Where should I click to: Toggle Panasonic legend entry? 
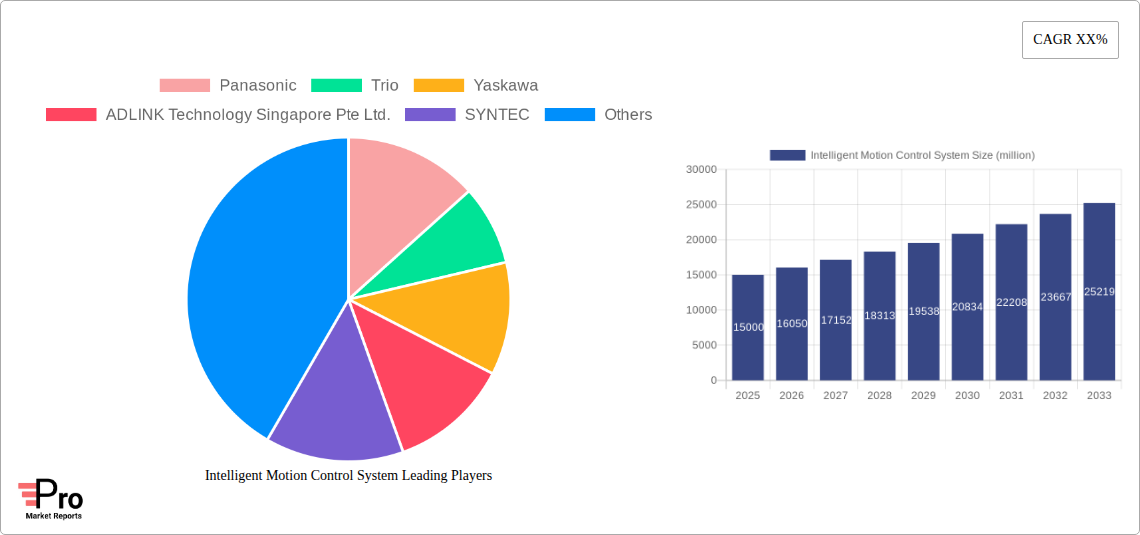click(x=228, y=86)
